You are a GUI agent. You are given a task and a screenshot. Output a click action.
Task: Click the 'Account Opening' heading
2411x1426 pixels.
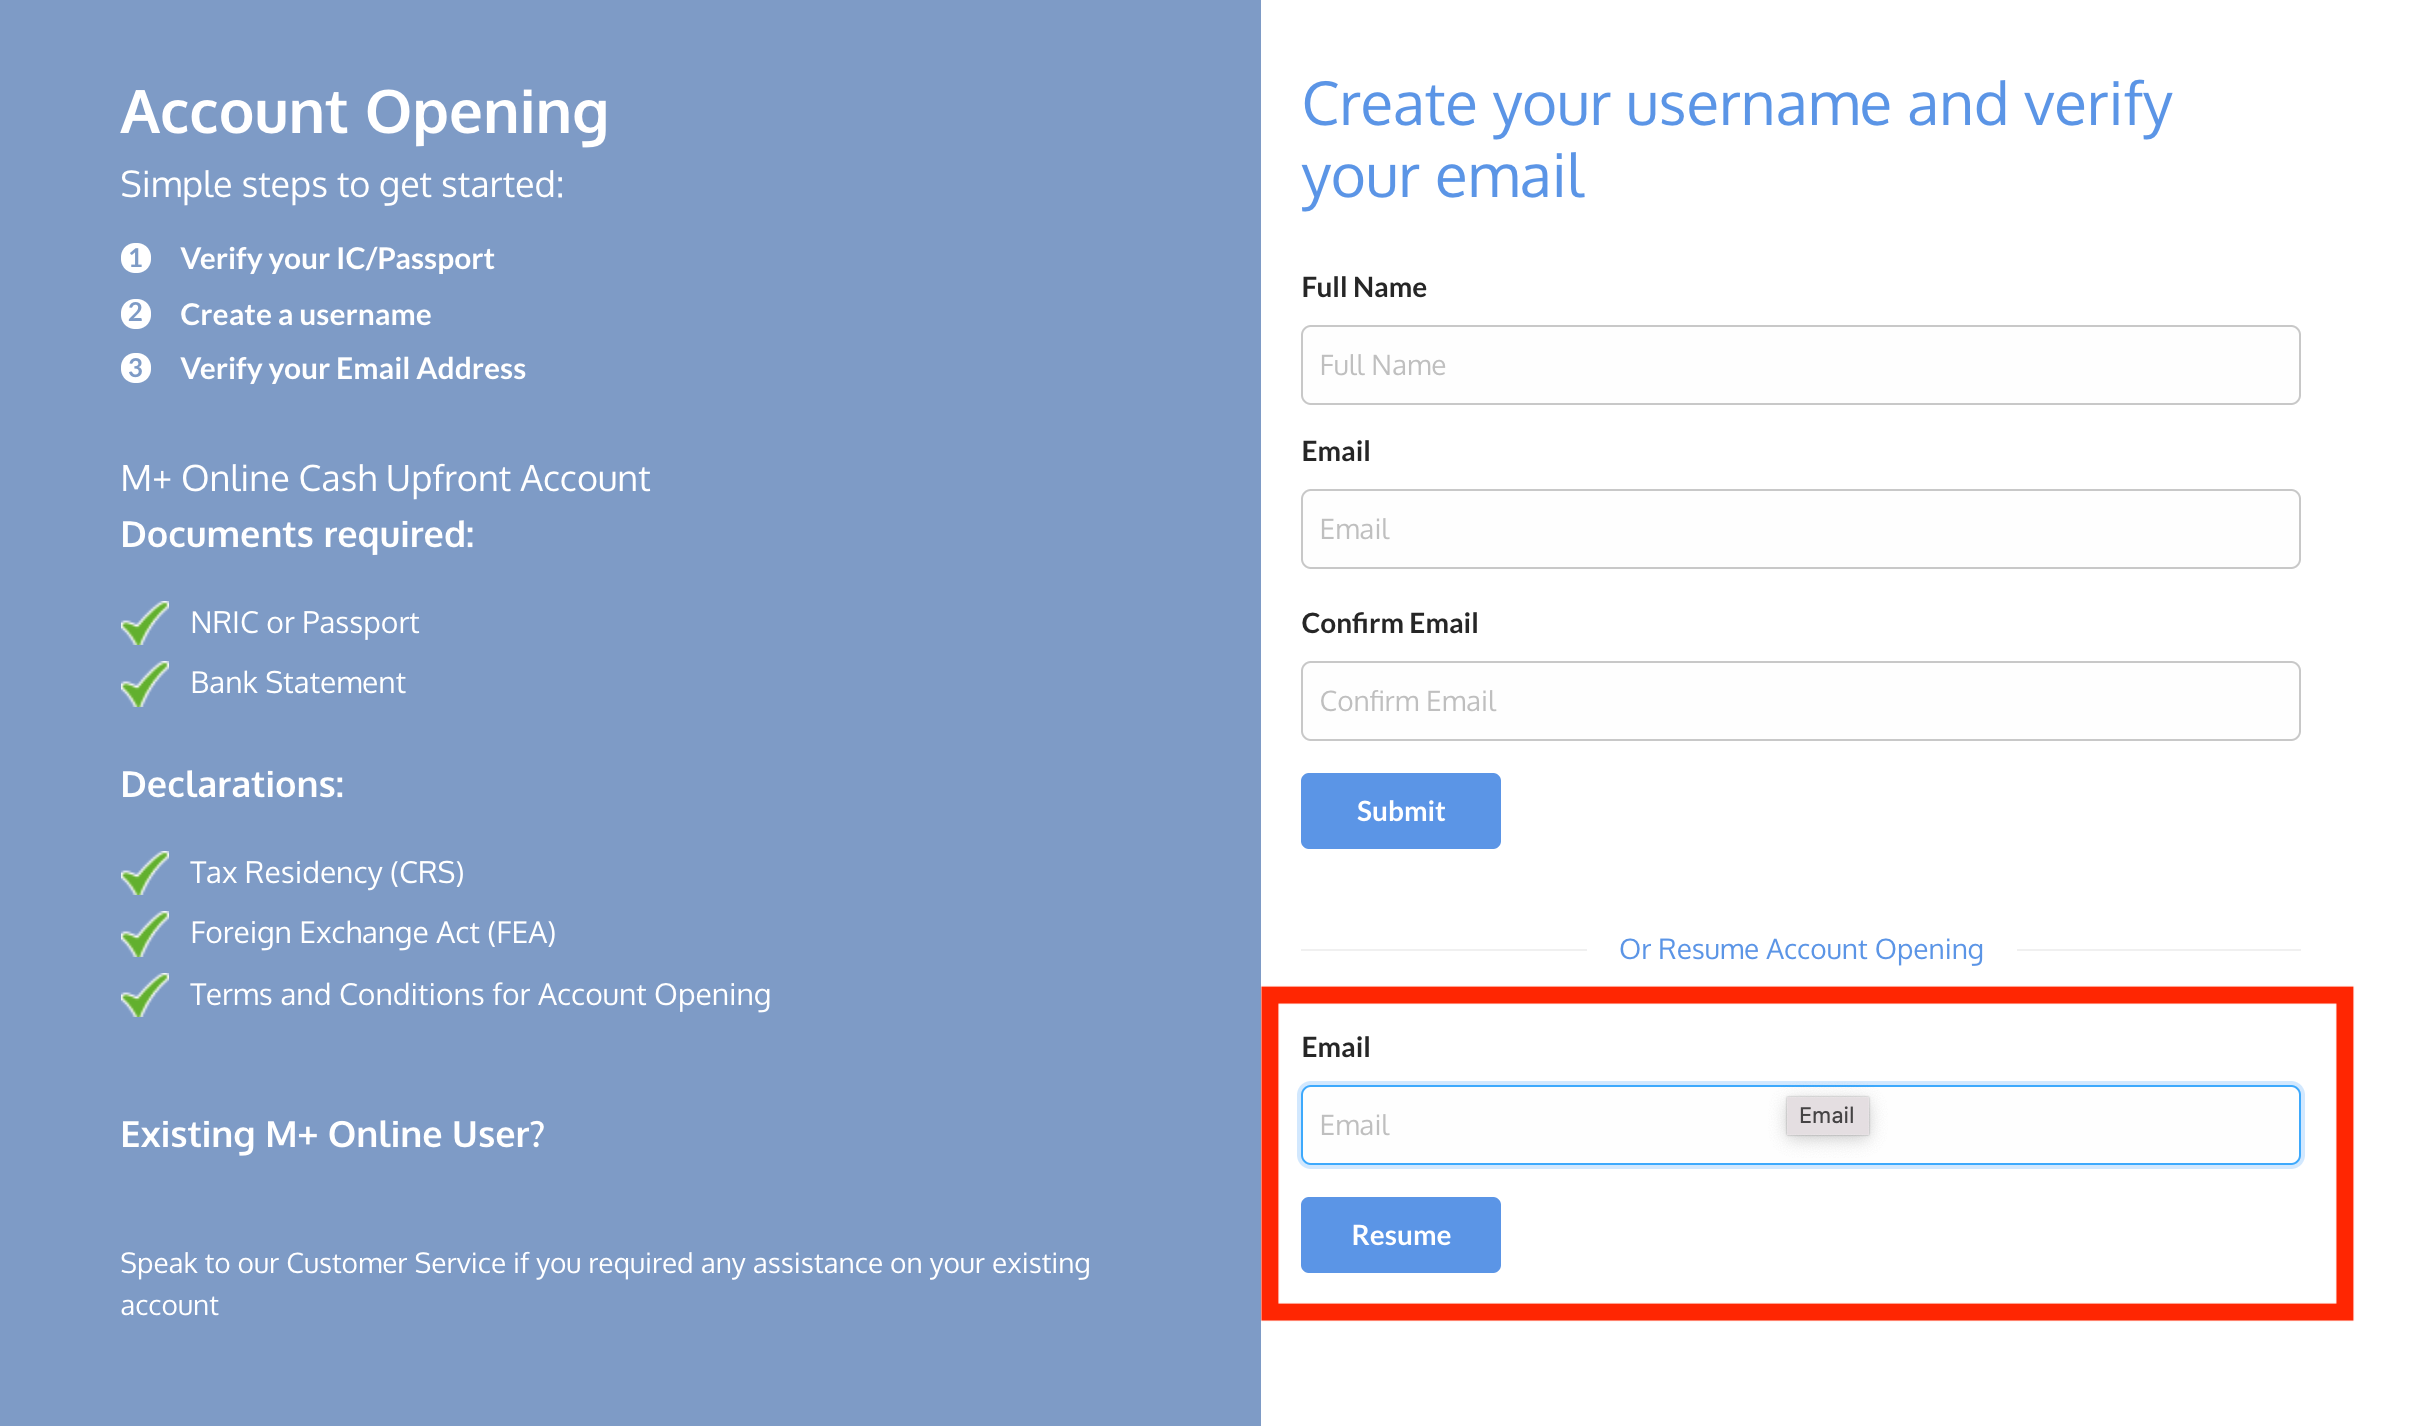click(364, 112)
